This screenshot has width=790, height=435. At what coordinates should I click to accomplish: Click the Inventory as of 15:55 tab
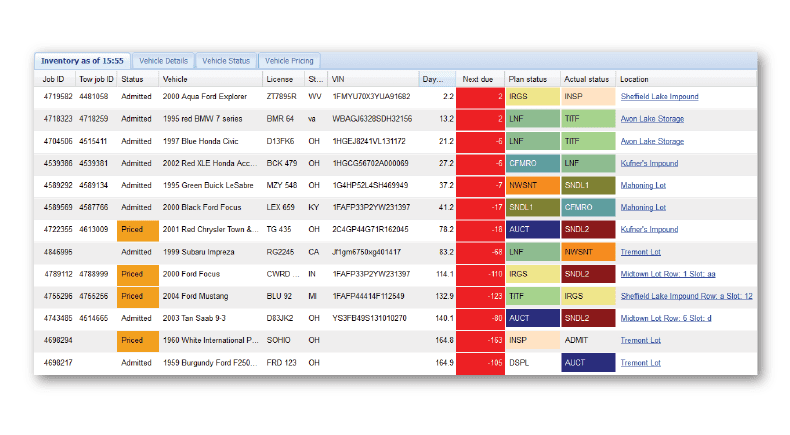[82, 61]
